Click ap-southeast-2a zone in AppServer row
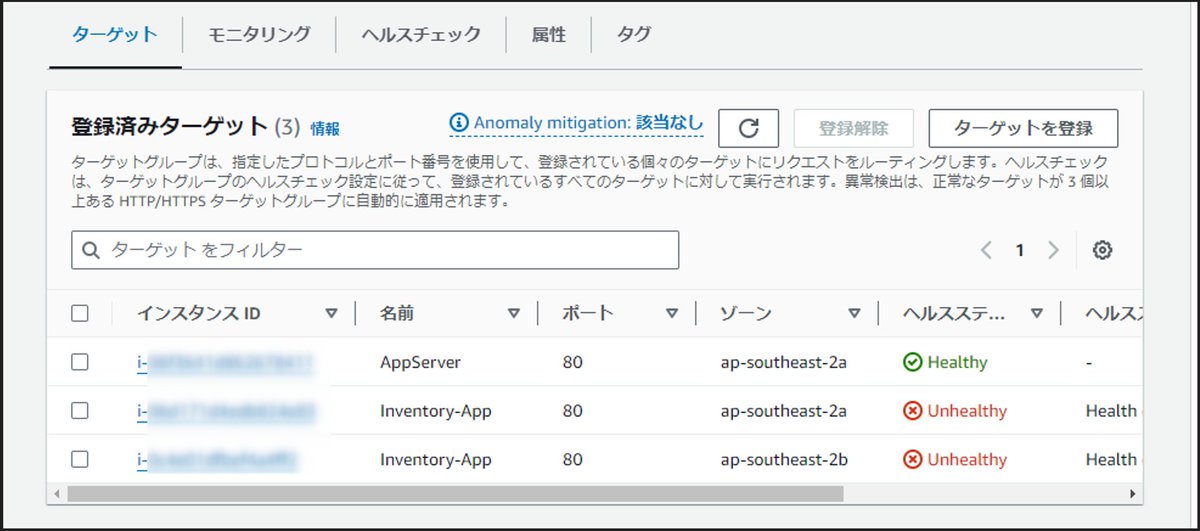This screenshot has height=531, width=1200. pos(784,362)
